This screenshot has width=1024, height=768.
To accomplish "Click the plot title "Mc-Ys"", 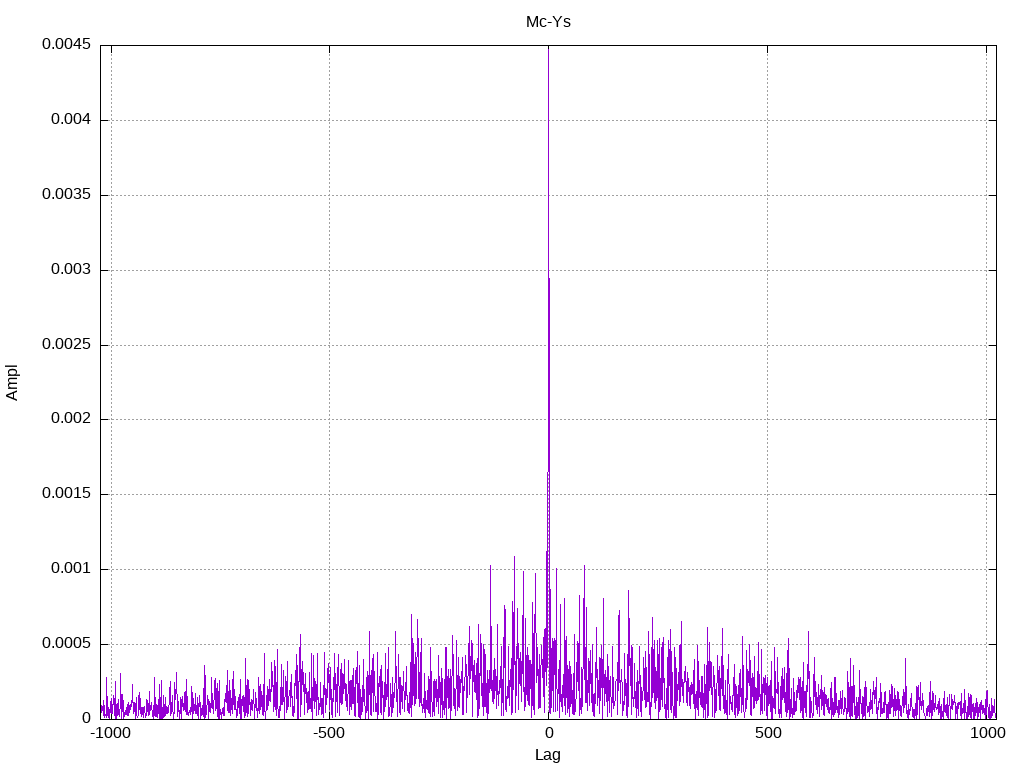I will click(x=548, y=21).
